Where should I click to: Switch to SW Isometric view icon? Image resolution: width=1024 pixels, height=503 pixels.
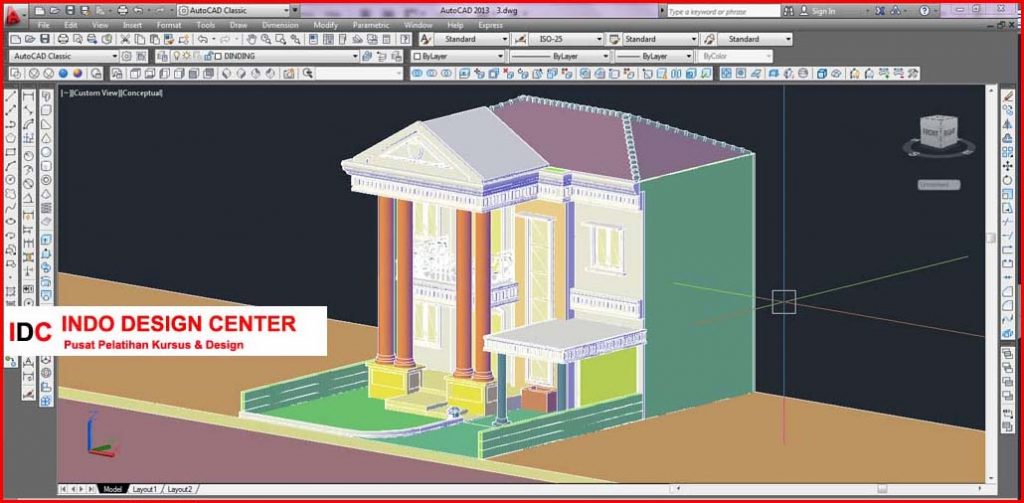[x=227, y=73]
